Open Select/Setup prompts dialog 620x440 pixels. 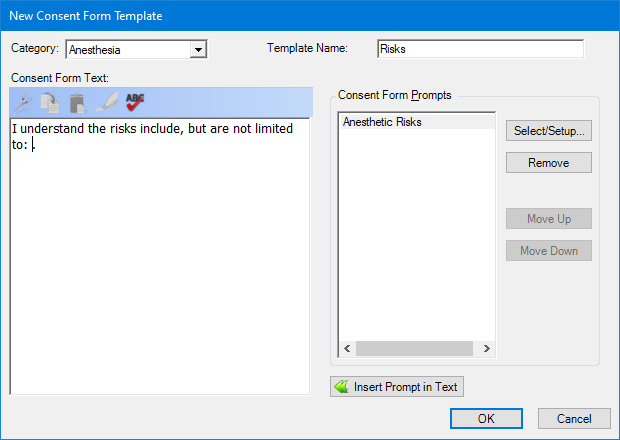[549, 130]
